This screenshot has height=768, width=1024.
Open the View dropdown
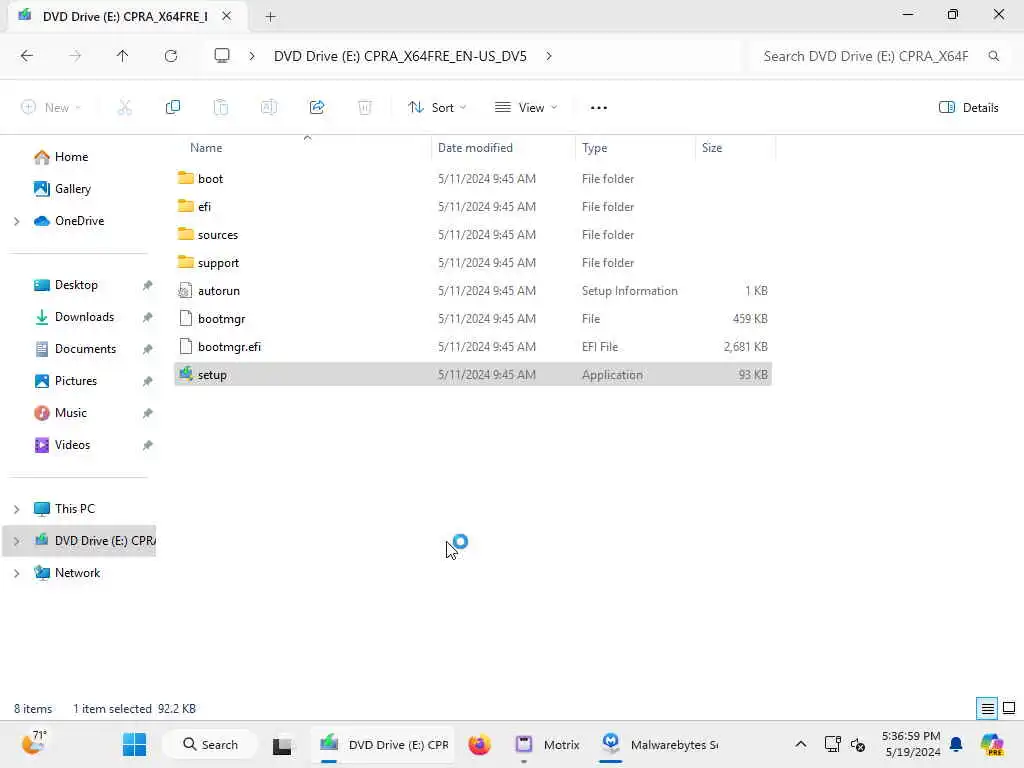pyautogui.click(x=526, y=108)
